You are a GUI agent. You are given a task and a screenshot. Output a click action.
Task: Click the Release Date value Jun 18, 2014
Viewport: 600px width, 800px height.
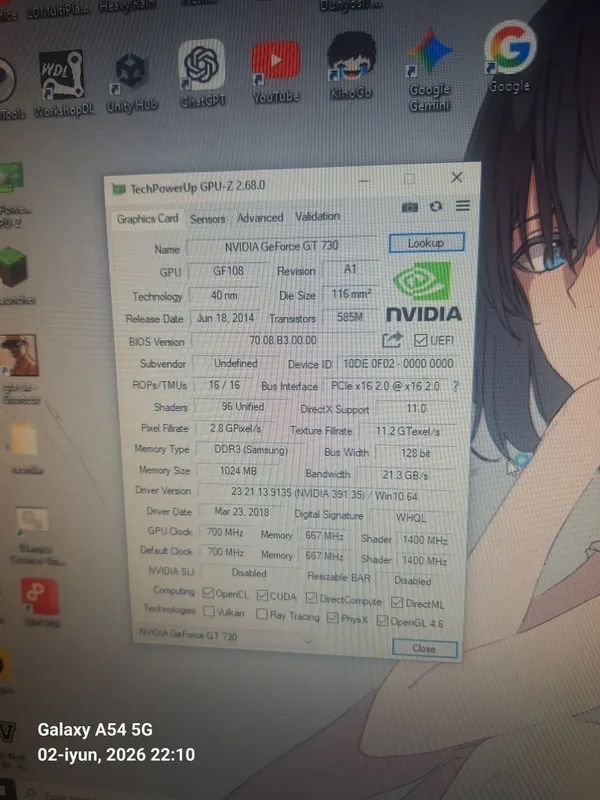click(225, 318)
